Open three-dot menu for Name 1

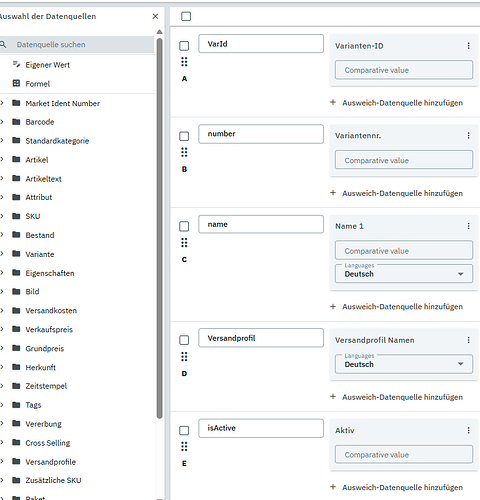(468, 226)
